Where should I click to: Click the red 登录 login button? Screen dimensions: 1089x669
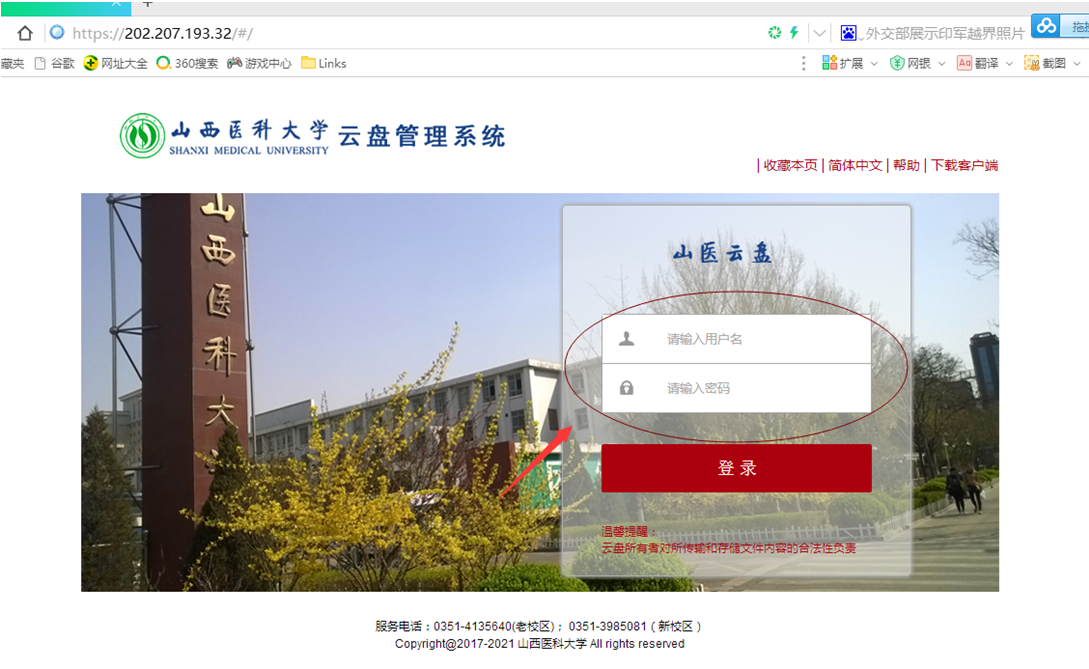(x=736, y=468)
